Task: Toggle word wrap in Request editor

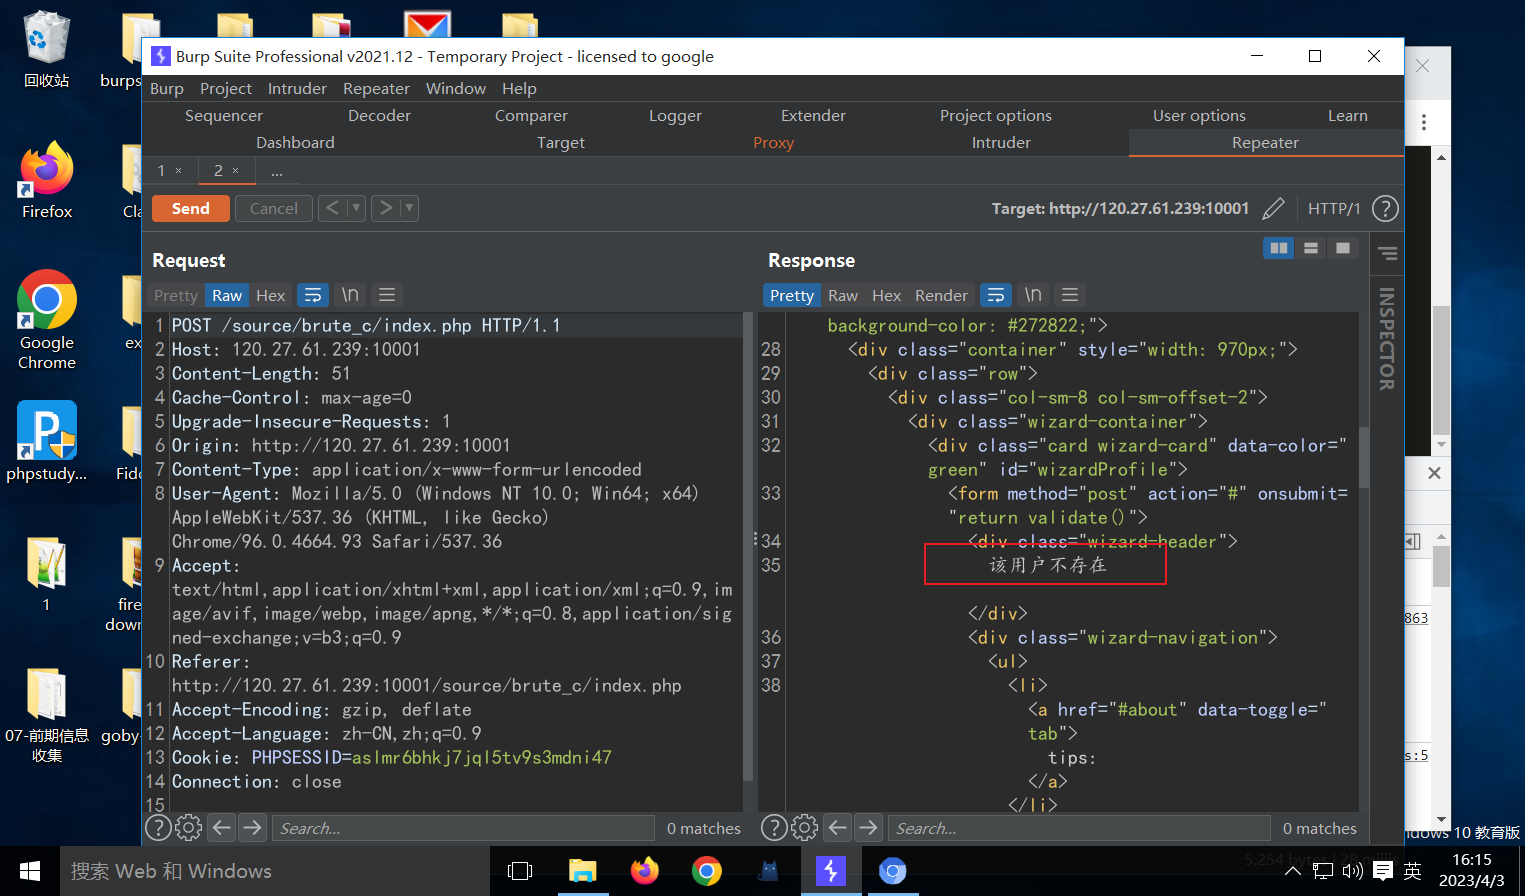Action: coord(313,295)
